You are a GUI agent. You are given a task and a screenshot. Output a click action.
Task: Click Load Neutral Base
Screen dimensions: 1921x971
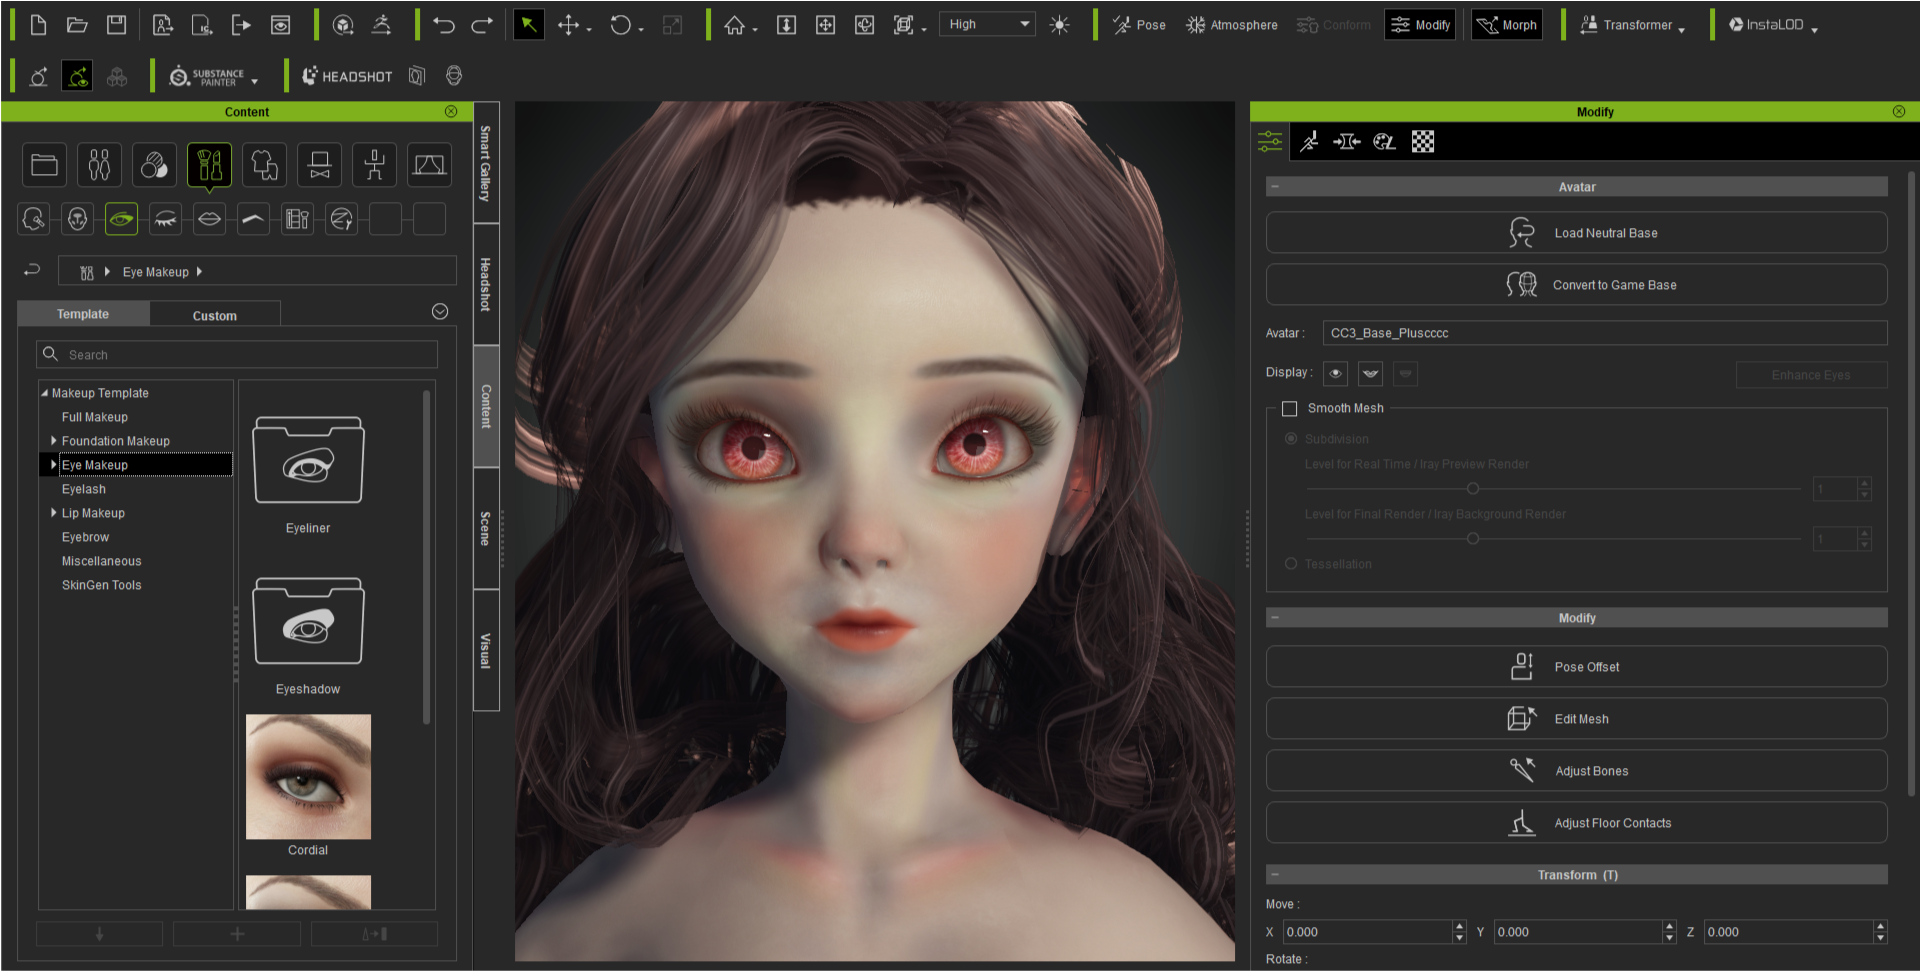tap(1577, 233)
